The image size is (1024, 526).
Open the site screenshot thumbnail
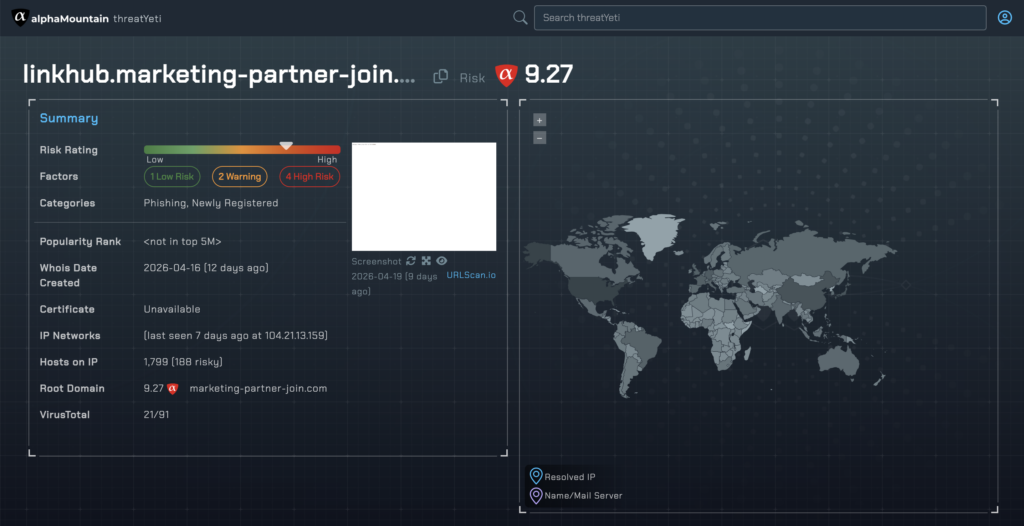tap(424, 197)
